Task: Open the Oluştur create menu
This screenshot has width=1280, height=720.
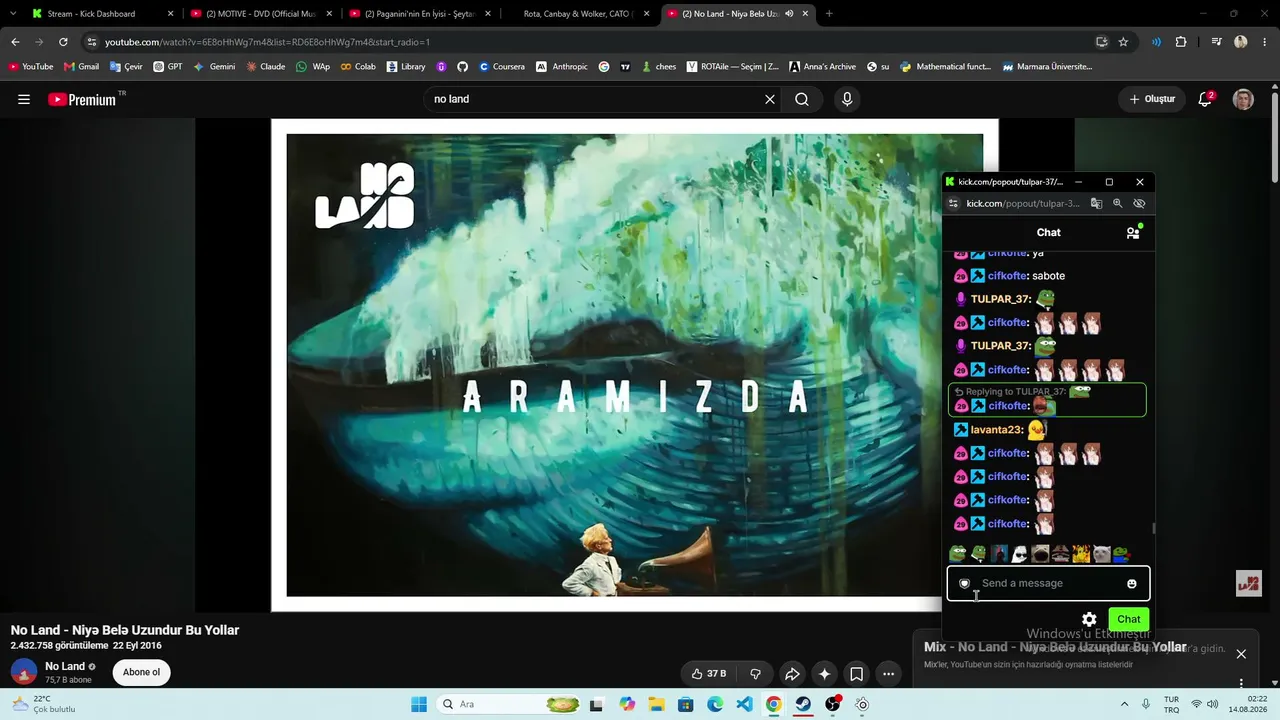Action: (1152, 99)
